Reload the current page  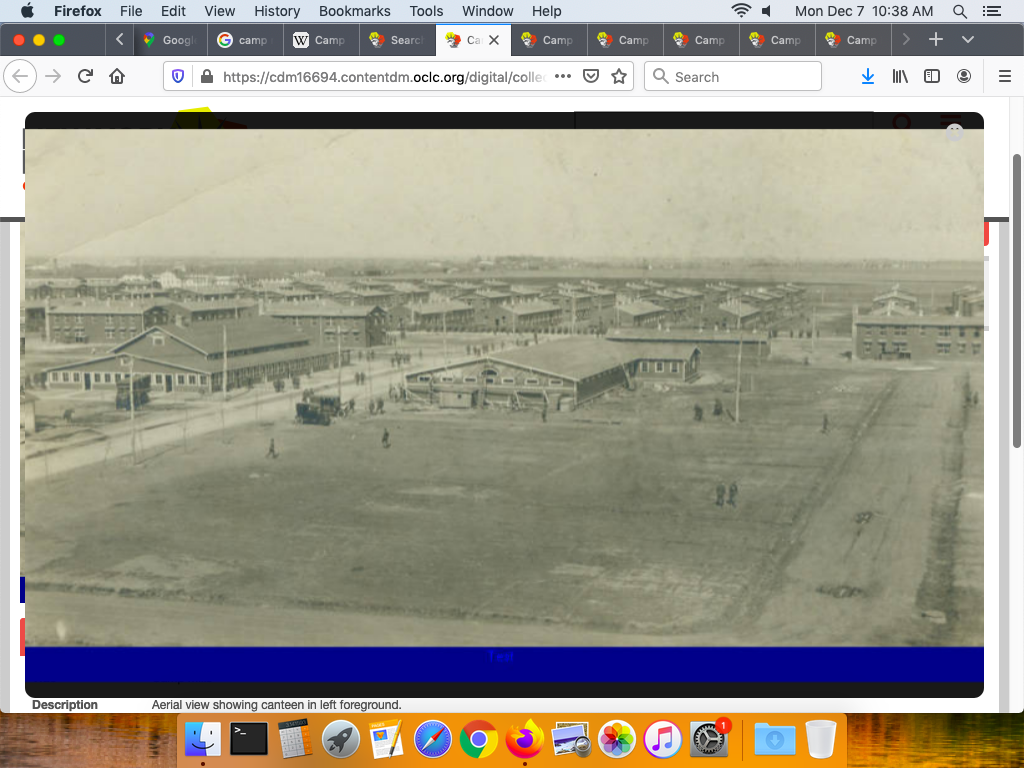pos(85,77)
